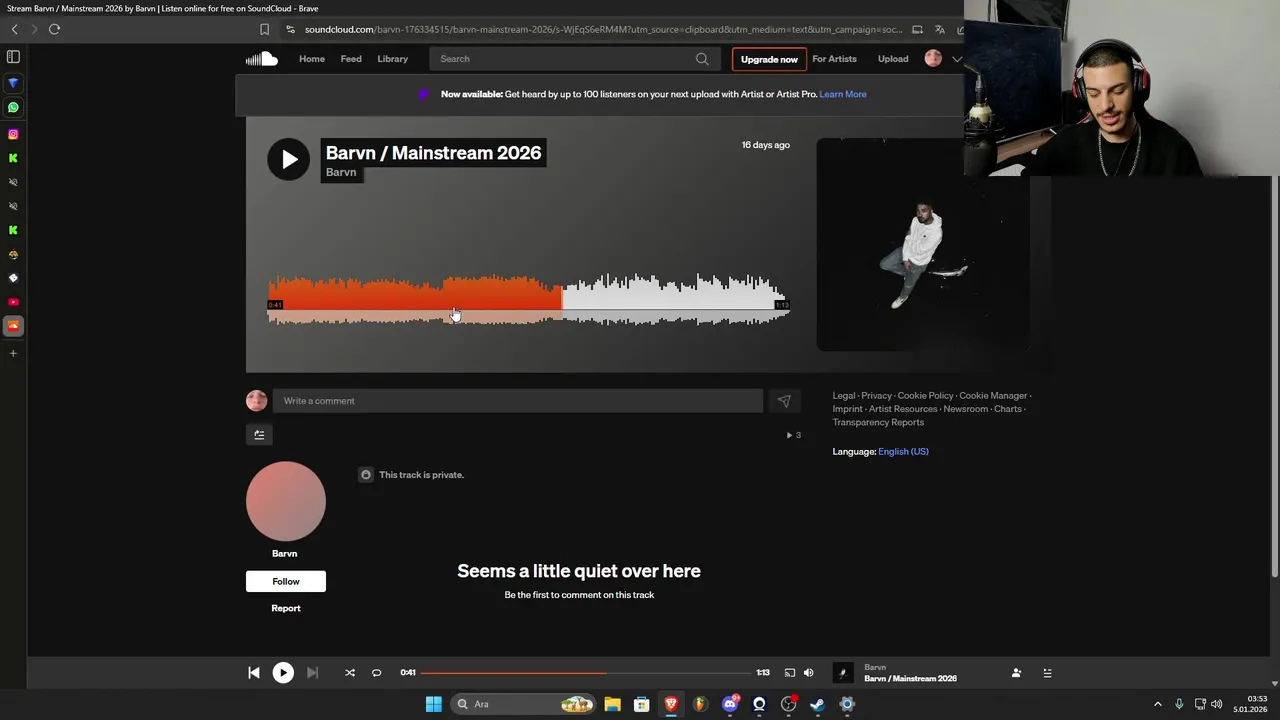1280x720 pixels.
Task: Open Transparency Reports link
Action: pos(878,422)
